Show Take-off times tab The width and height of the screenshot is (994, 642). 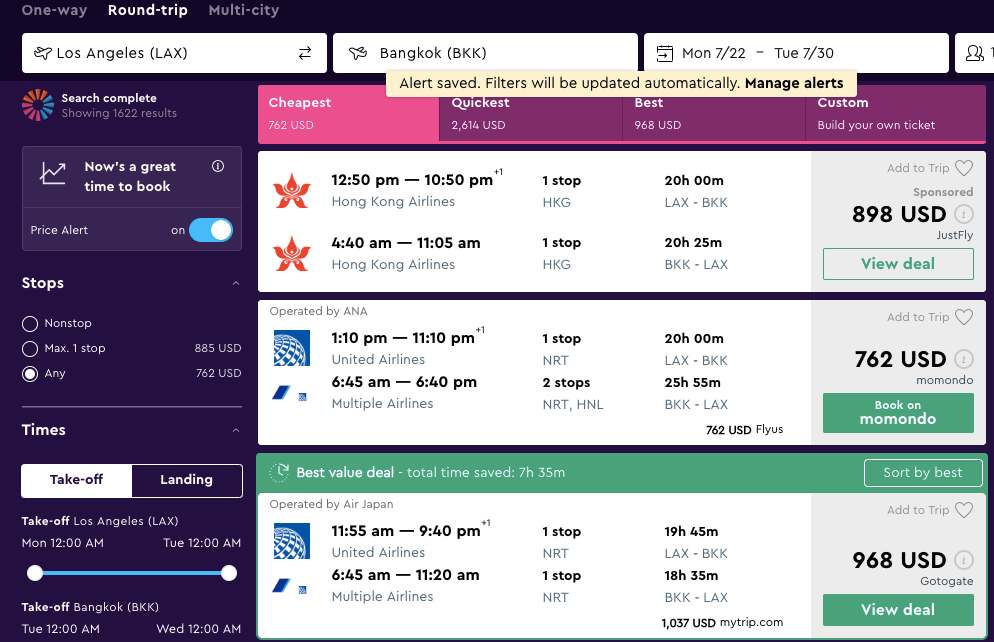coord(77,480)
